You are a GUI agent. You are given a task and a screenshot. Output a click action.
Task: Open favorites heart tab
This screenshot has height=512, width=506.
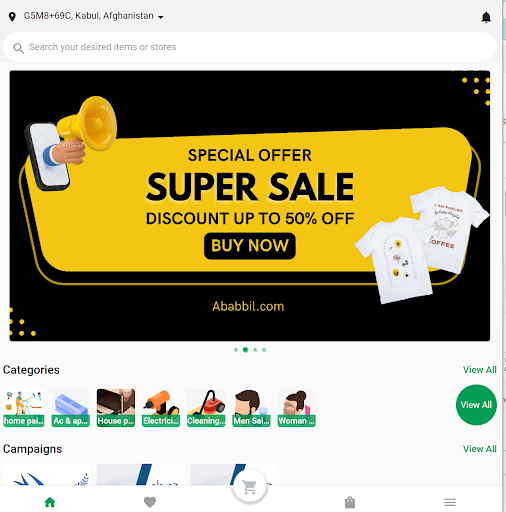click(150, 502)
